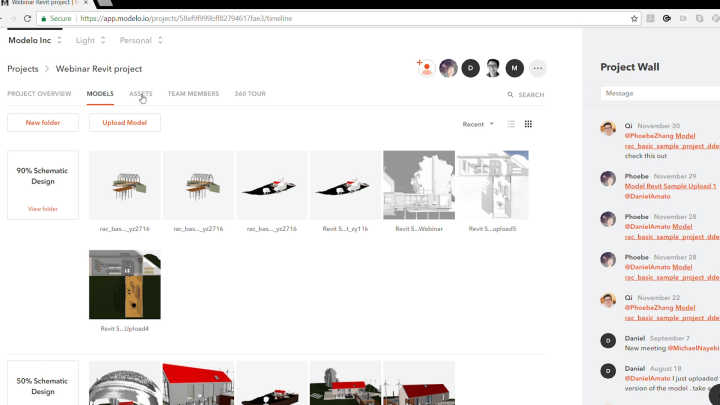Click the 'D' member avatar
Screen dimensions: 720x405
[x=470, y=68]
